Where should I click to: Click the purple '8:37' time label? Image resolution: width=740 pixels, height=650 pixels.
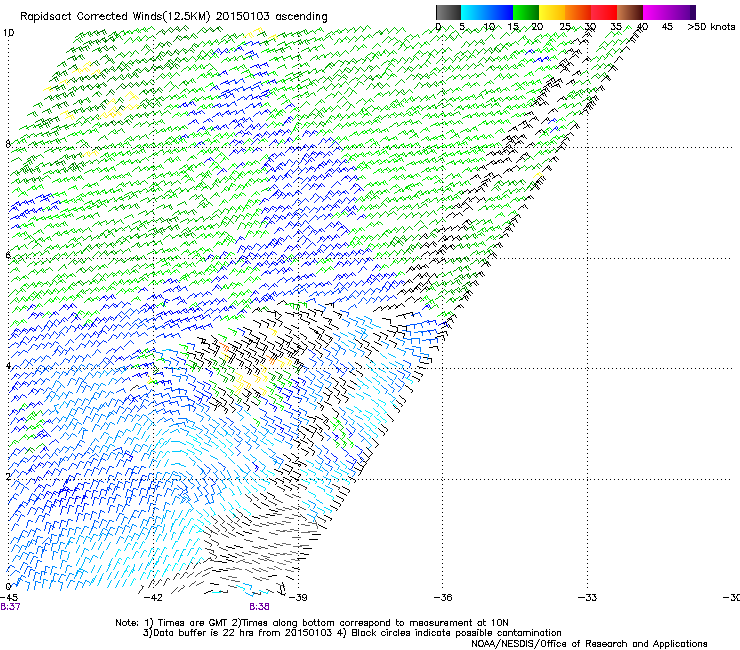[x=10, y=607]
